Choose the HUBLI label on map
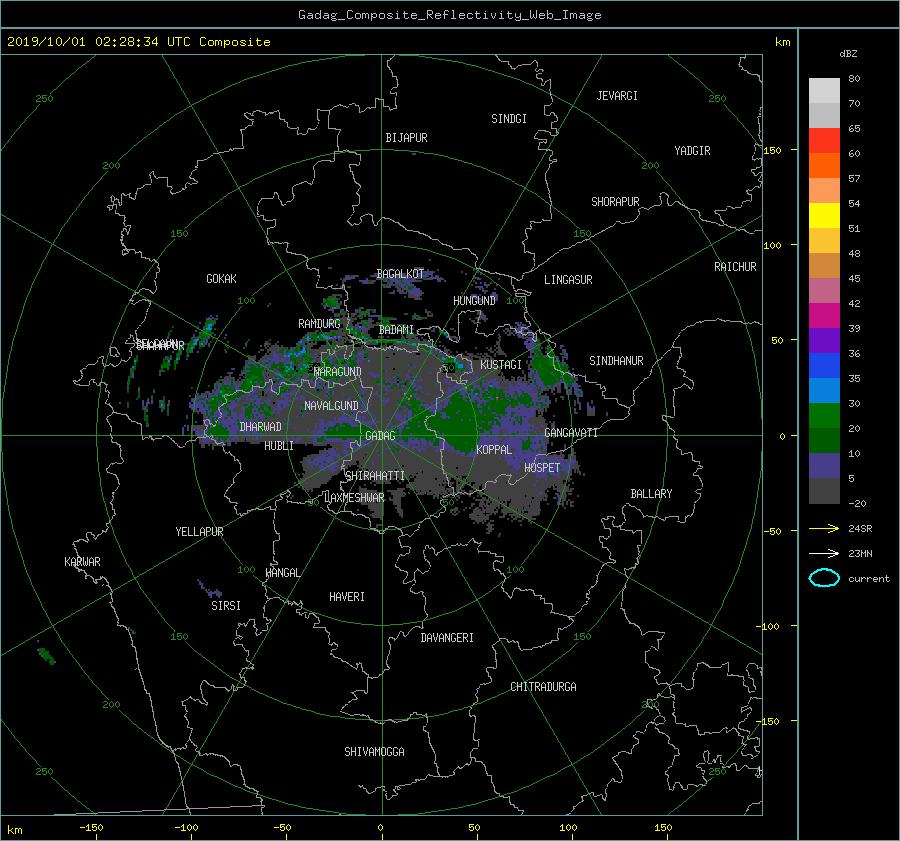 coord(279,446)
